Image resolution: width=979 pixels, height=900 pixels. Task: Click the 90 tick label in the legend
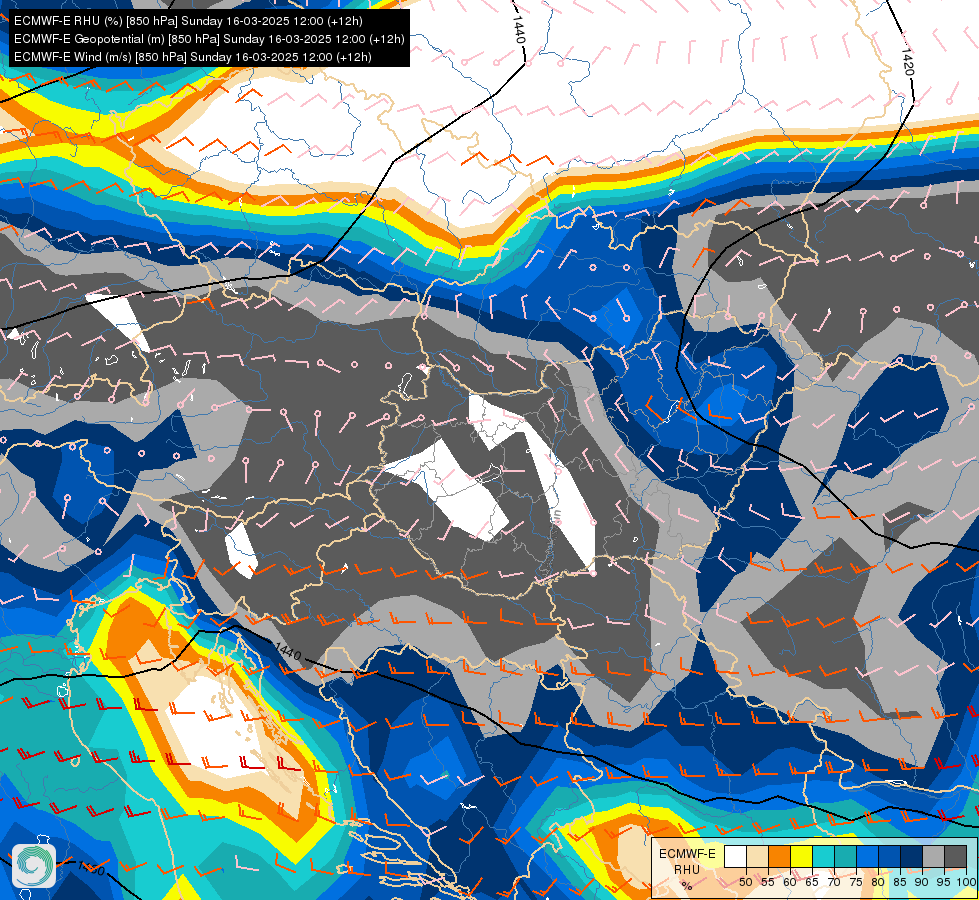point(922,882)
